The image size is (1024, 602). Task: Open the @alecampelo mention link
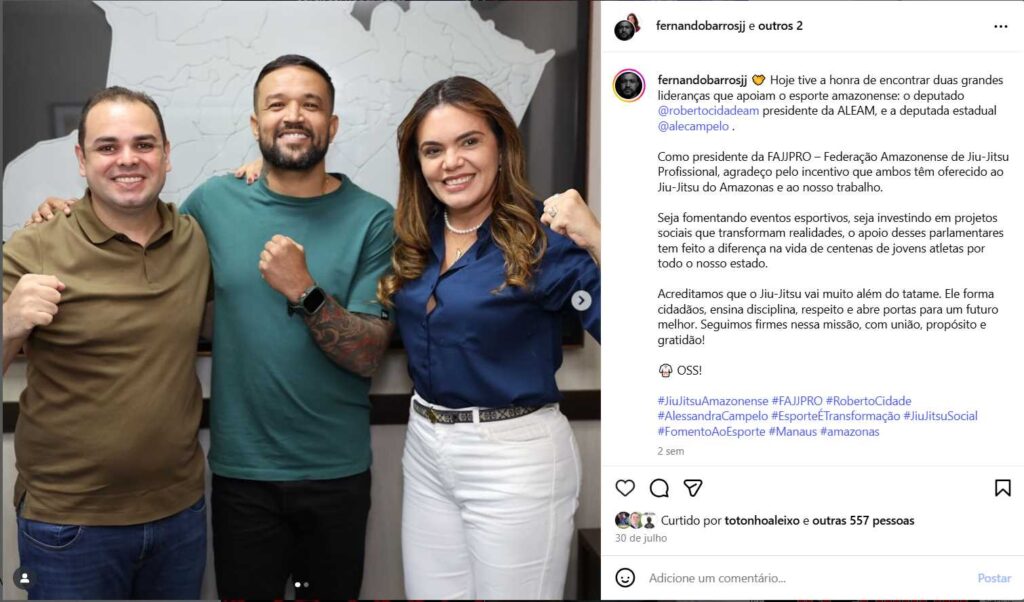[x=693, y=127]
